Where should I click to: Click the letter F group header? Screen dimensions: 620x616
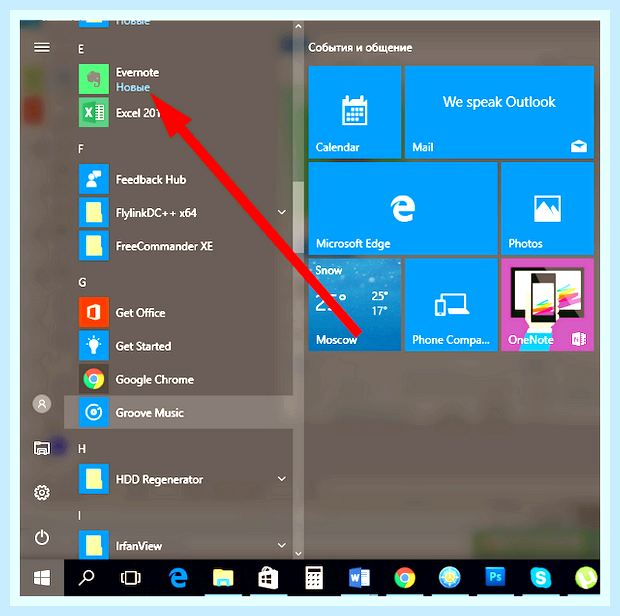(x=81, y=149)
